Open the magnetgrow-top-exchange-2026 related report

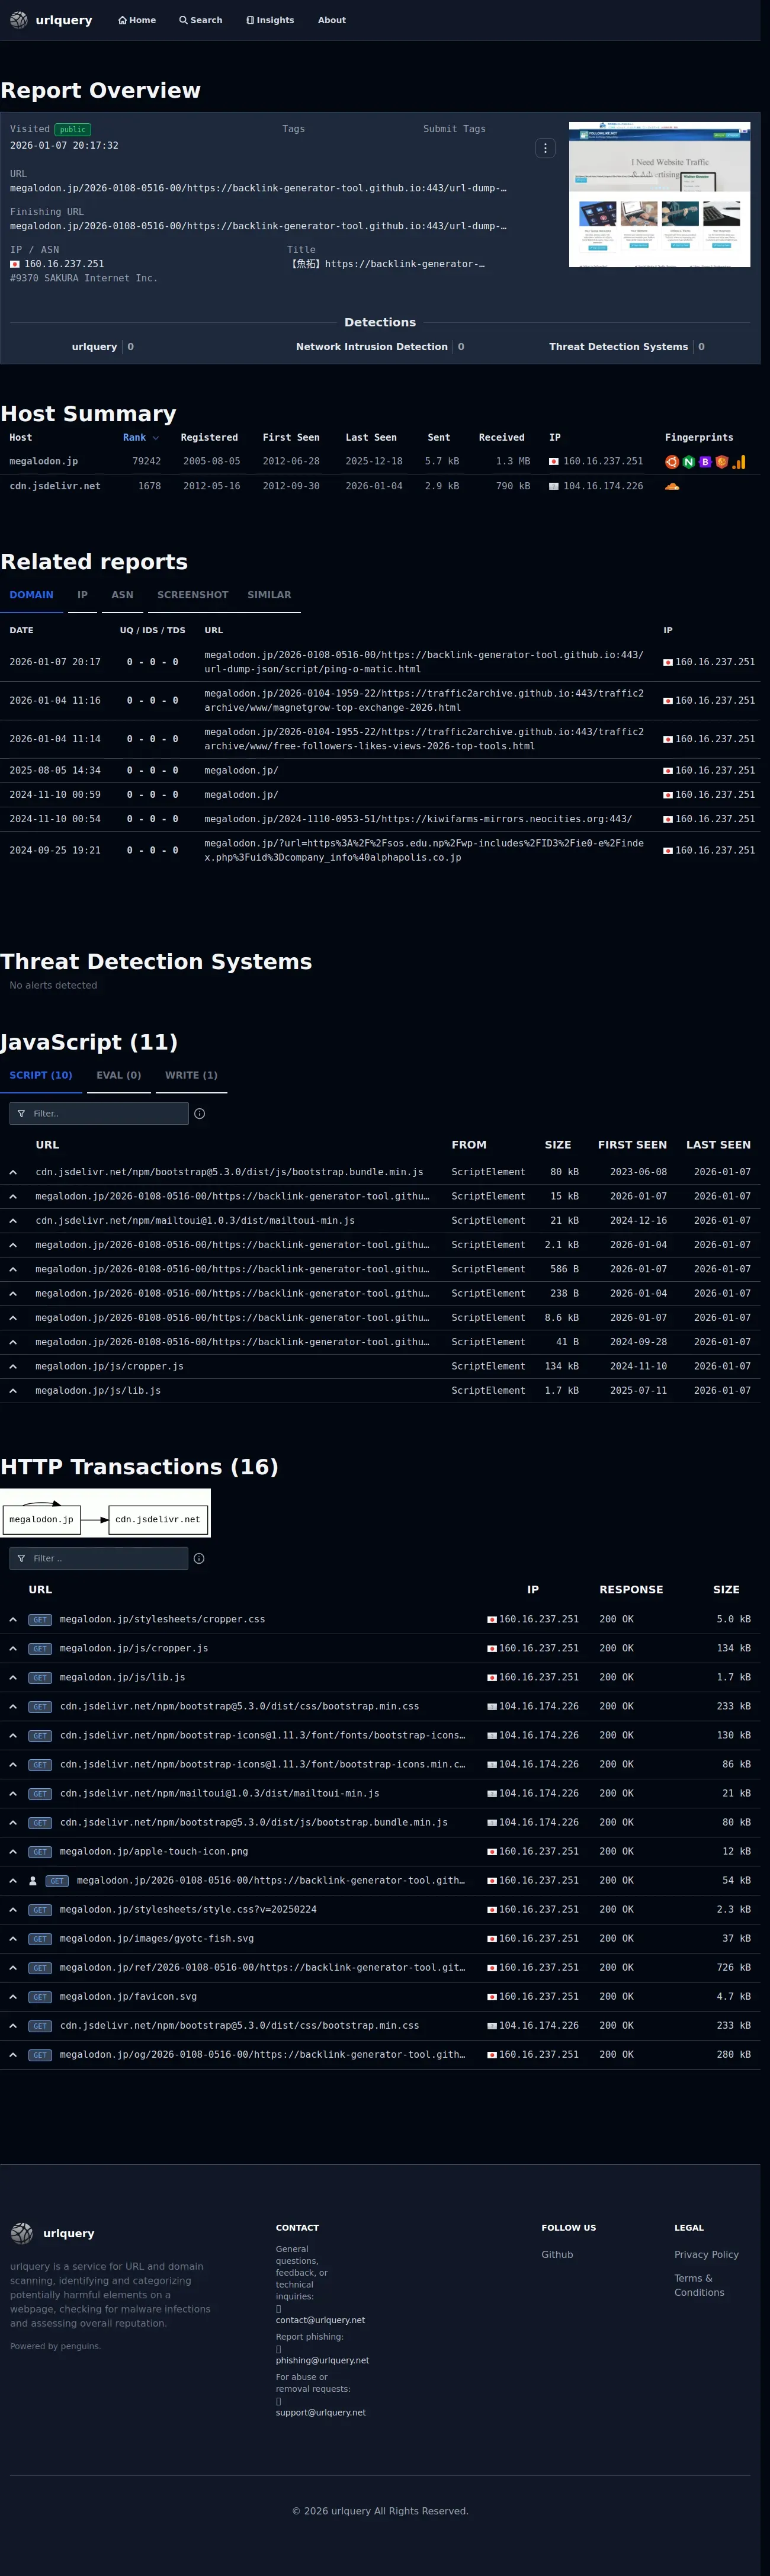pos(424,700)
